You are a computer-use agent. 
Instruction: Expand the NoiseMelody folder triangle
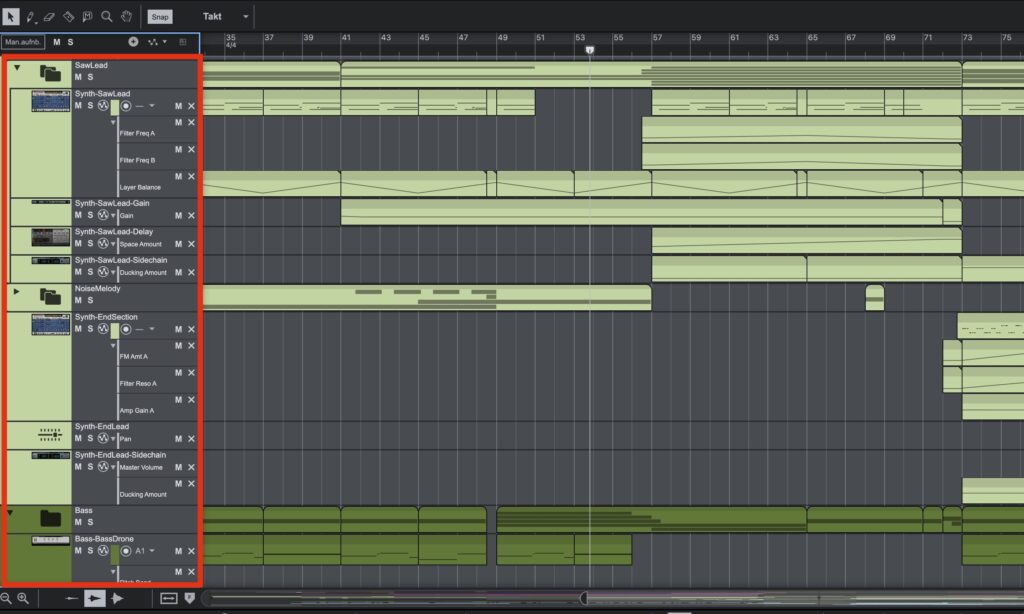[x=17, y=291]
